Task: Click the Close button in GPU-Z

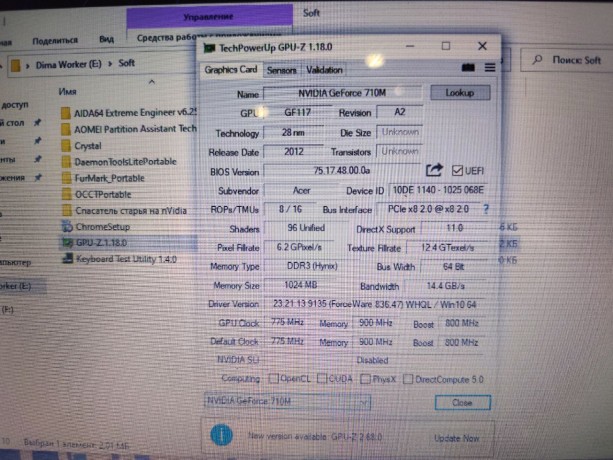Action: (462, 403)
